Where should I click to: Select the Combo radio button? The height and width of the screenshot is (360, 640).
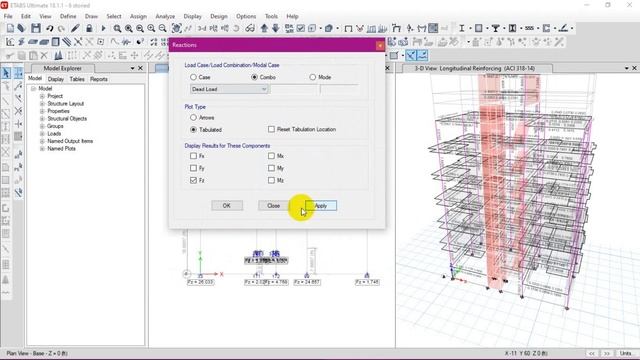coord(254,77)
